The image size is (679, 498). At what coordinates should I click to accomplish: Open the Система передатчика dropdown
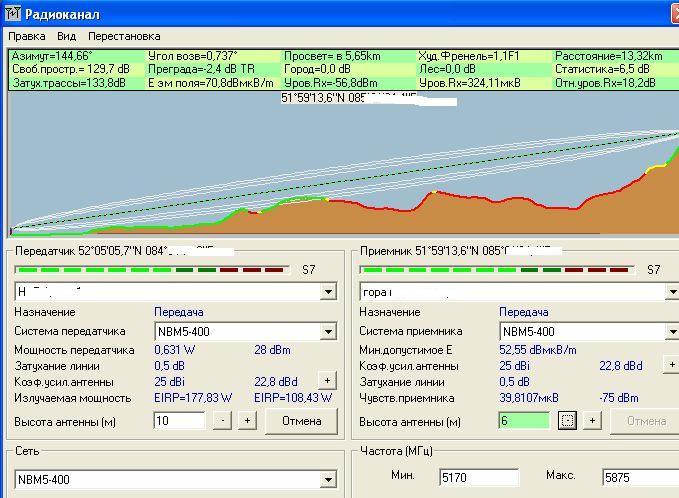point(328,331)
